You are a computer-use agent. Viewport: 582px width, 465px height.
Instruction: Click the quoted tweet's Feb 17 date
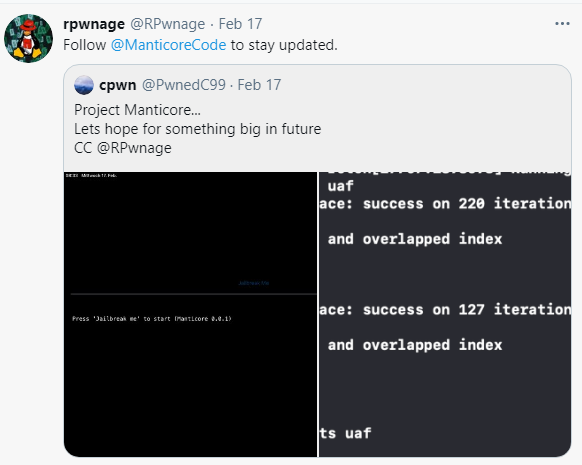[259, 85]
